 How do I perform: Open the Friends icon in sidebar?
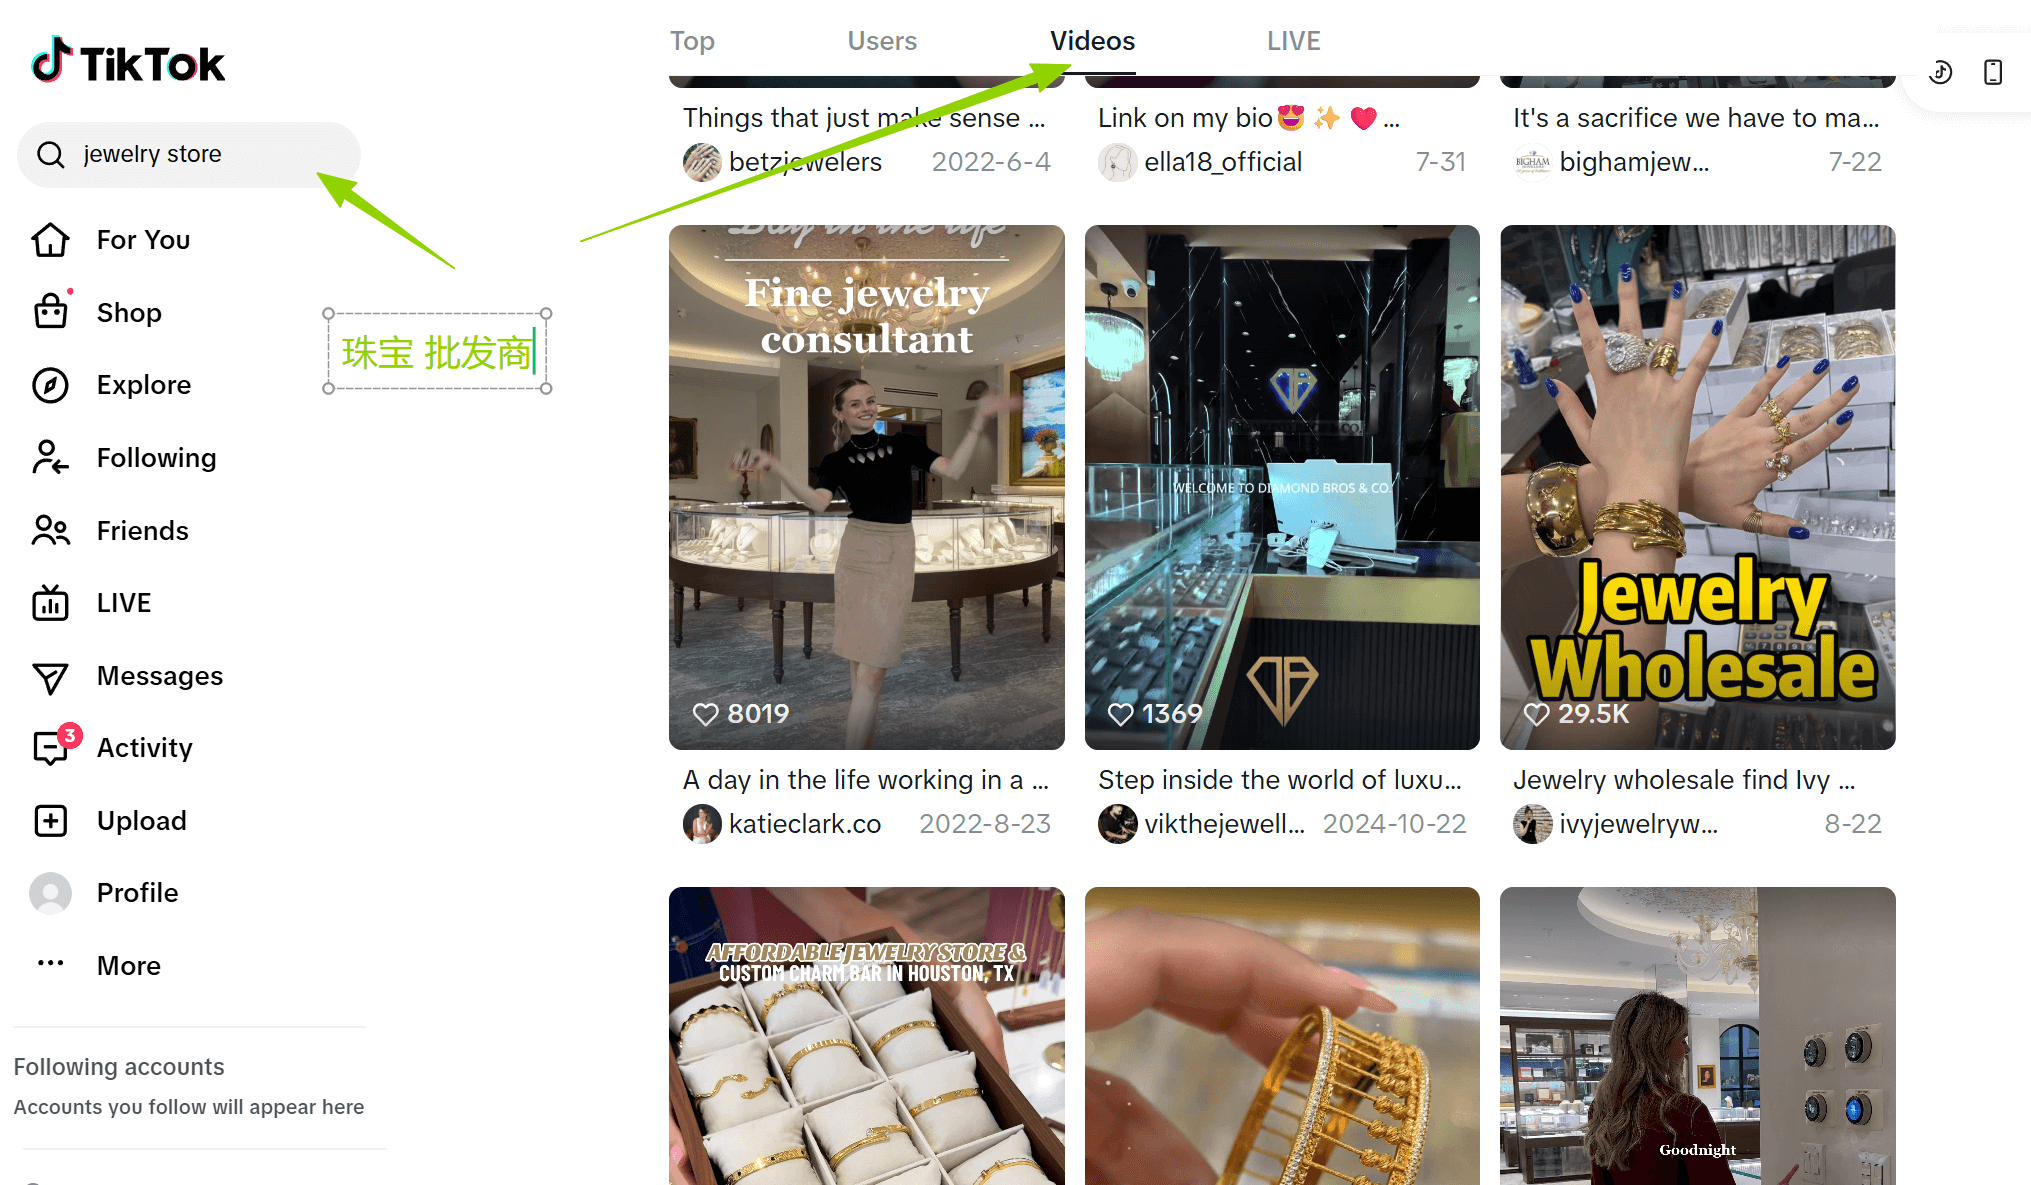51,530
